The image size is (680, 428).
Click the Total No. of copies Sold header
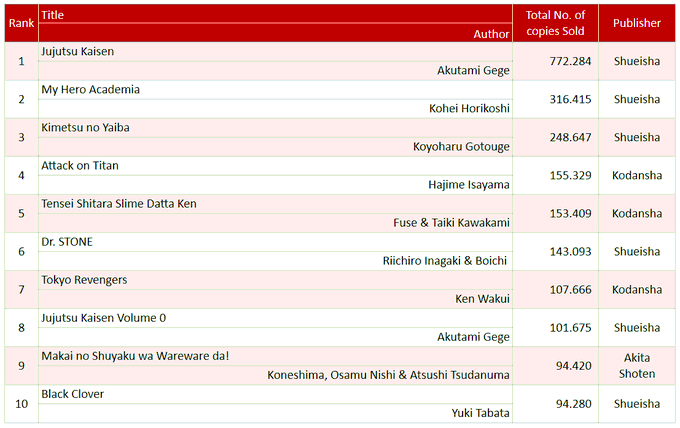(x=555, y=23)
